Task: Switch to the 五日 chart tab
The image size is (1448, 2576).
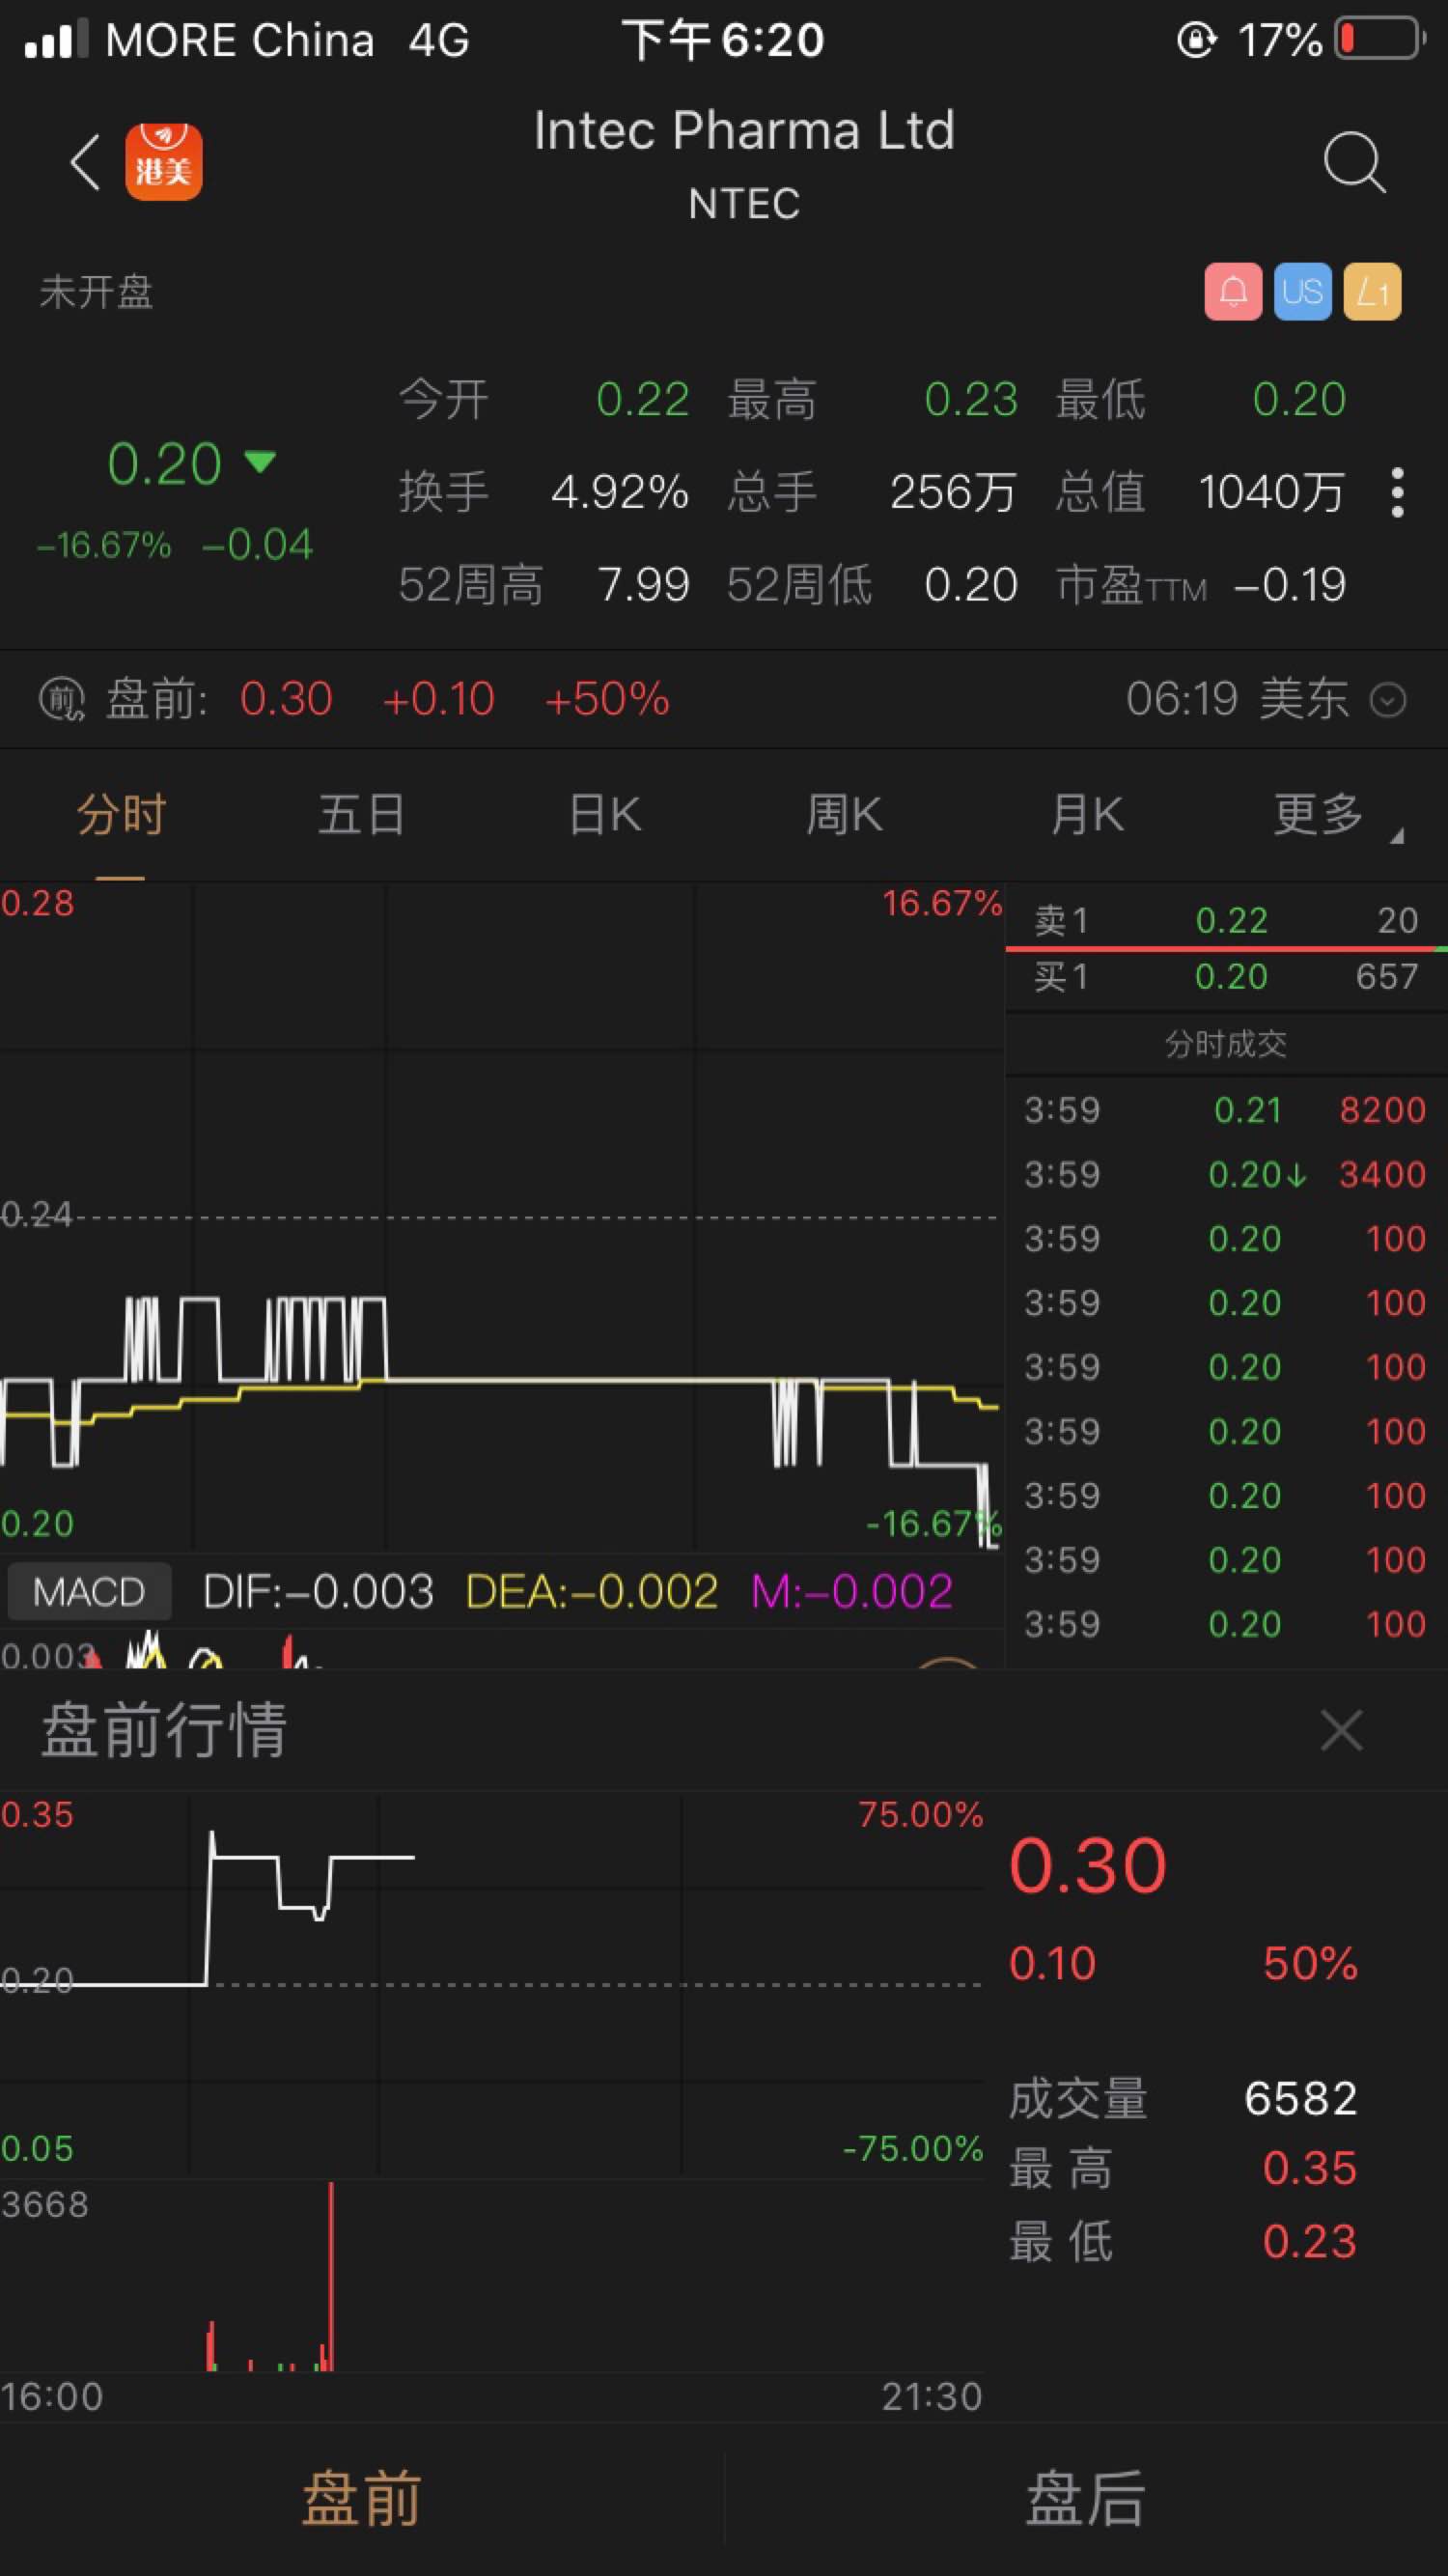Action: 362,815
